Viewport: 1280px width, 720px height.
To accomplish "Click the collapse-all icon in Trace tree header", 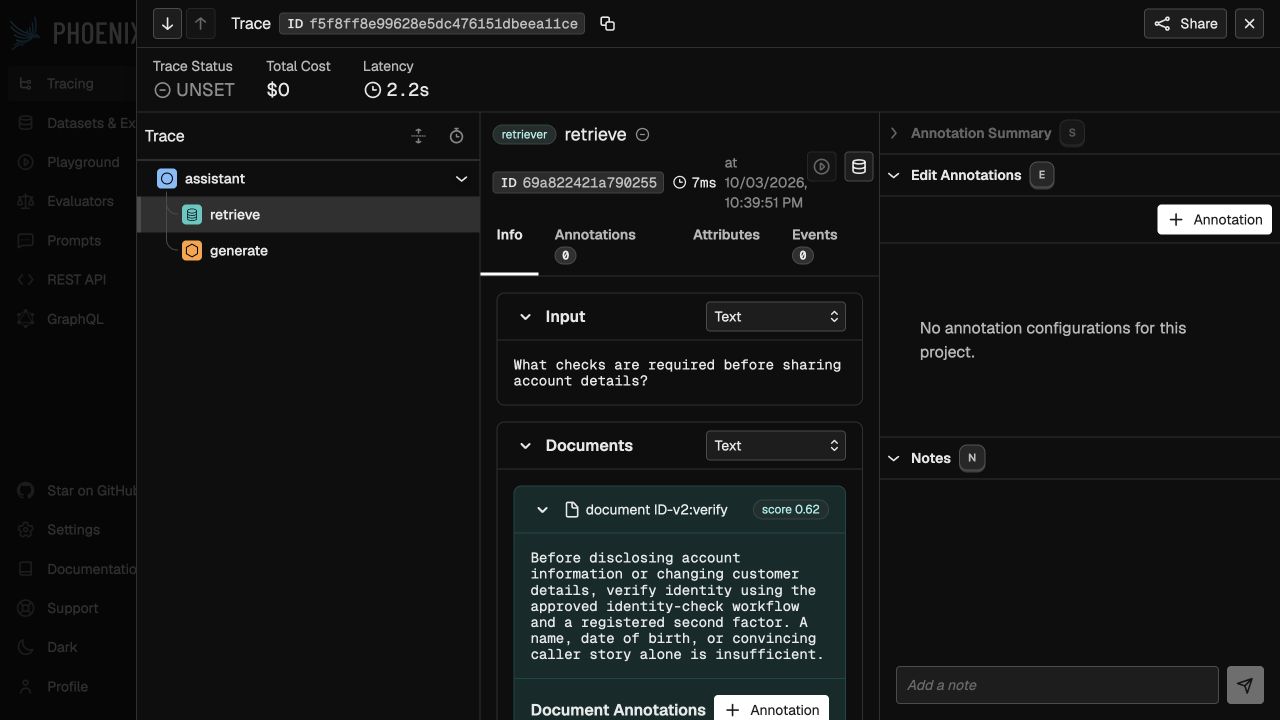I will [x=419, y=136].
